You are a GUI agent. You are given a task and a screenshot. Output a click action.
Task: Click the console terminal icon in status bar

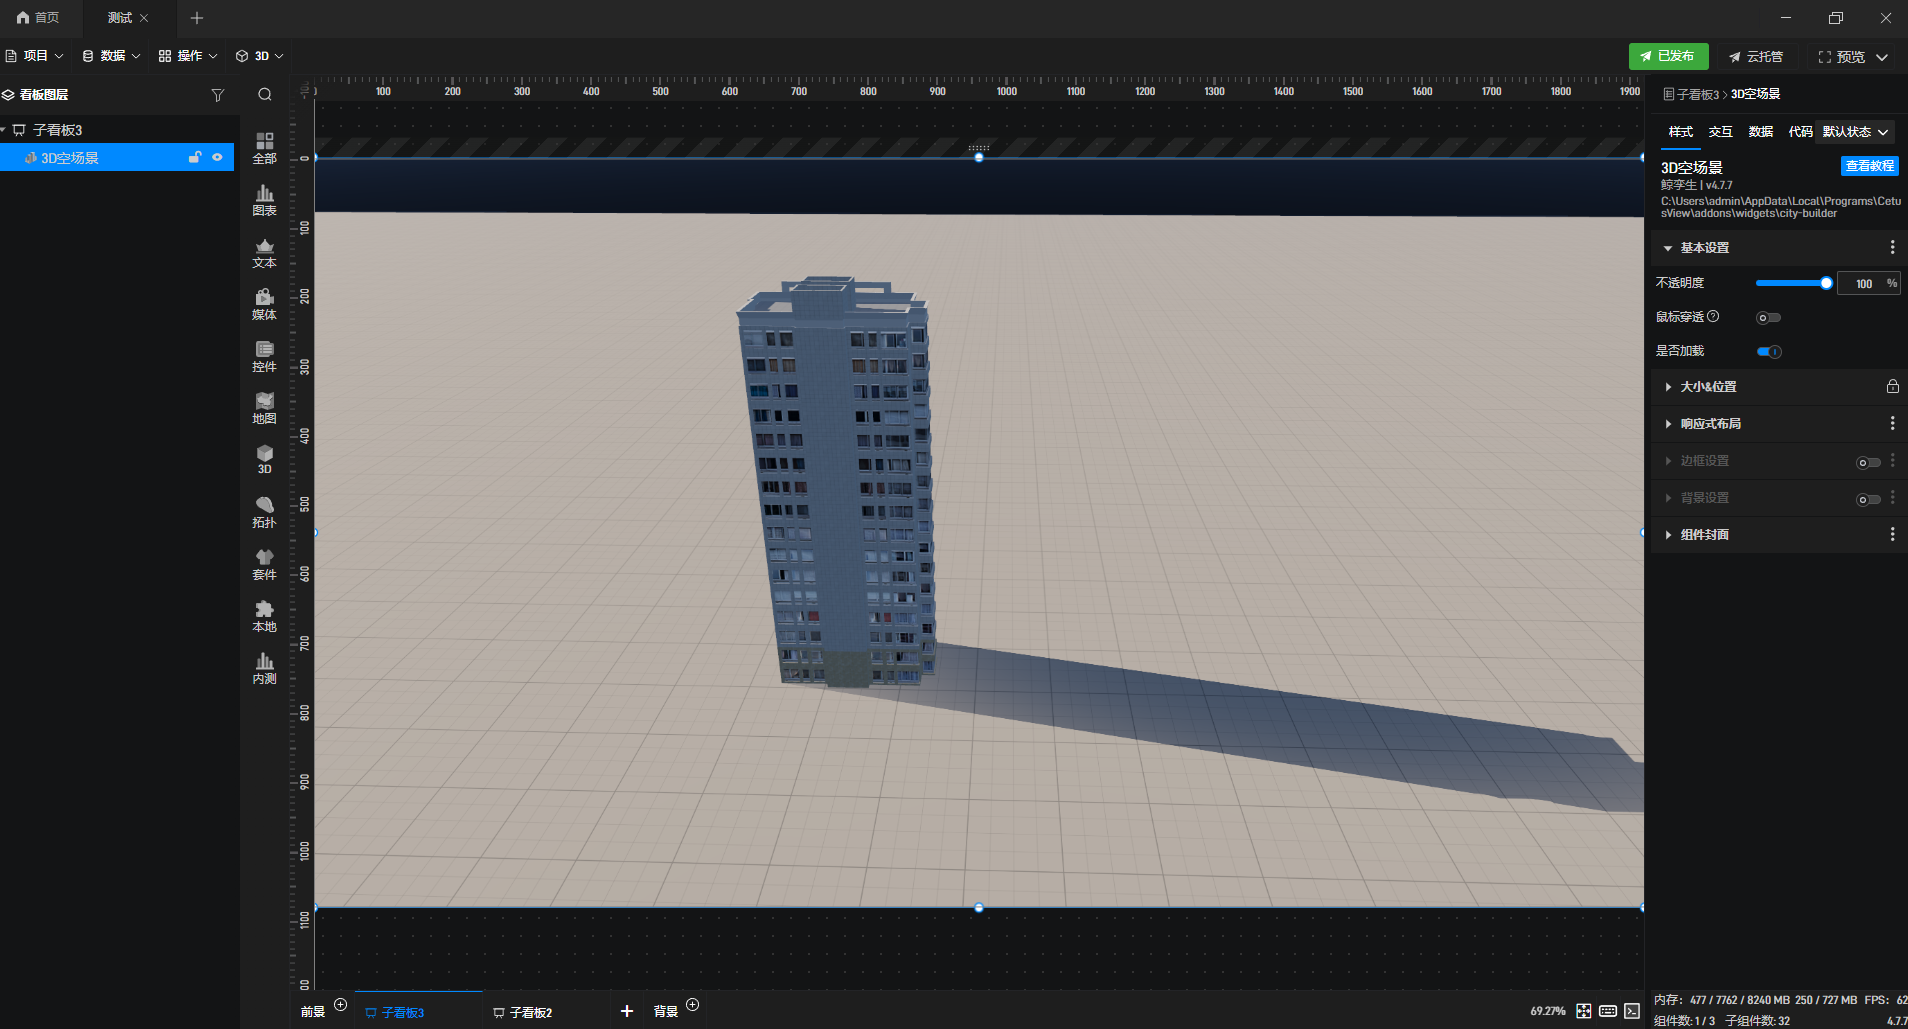point(1632,1011)
